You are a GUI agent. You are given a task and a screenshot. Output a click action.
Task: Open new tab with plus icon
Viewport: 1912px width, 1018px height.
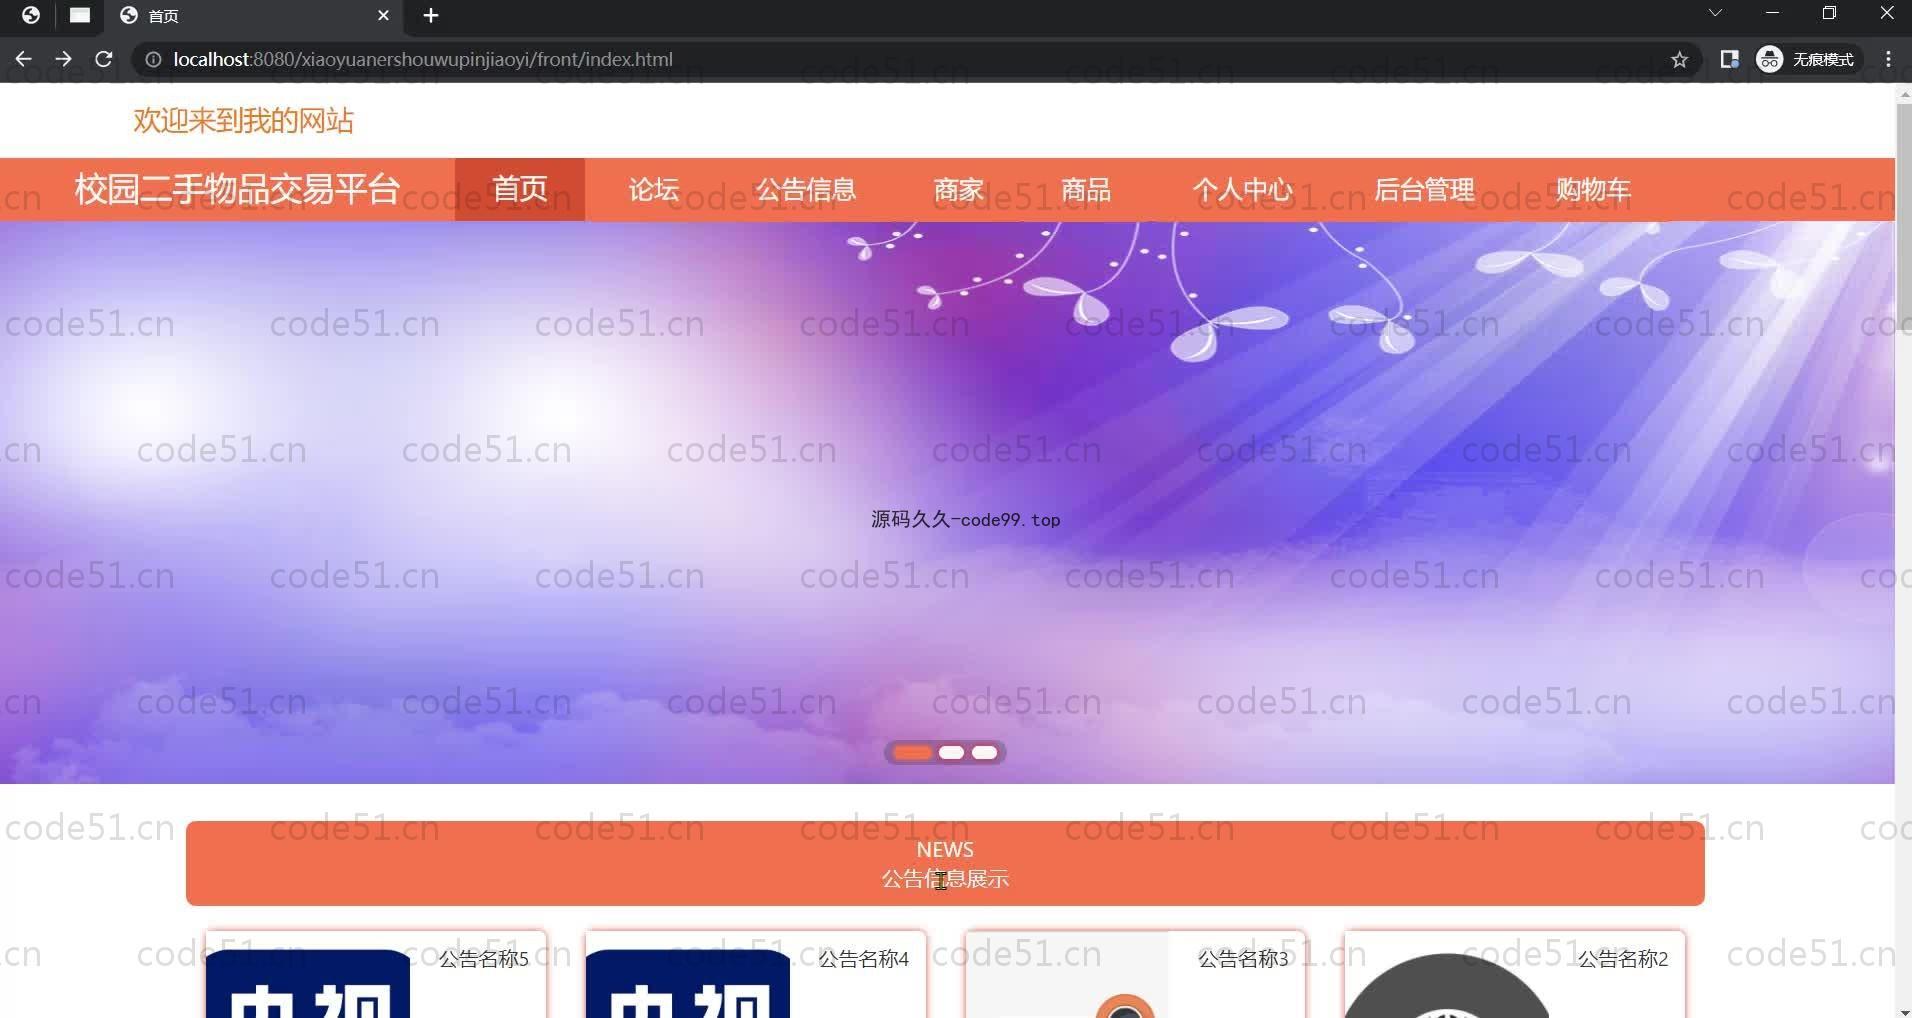point(431,15)
